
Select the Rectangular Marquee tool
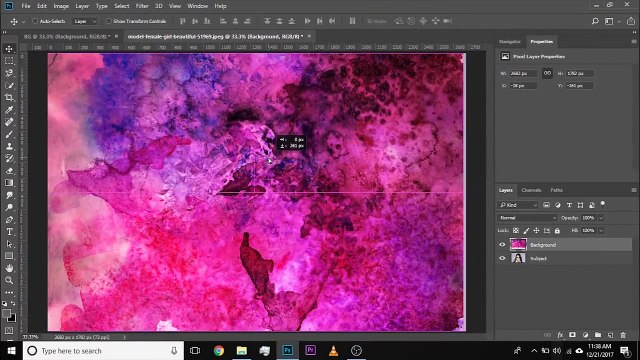[9, 61]
